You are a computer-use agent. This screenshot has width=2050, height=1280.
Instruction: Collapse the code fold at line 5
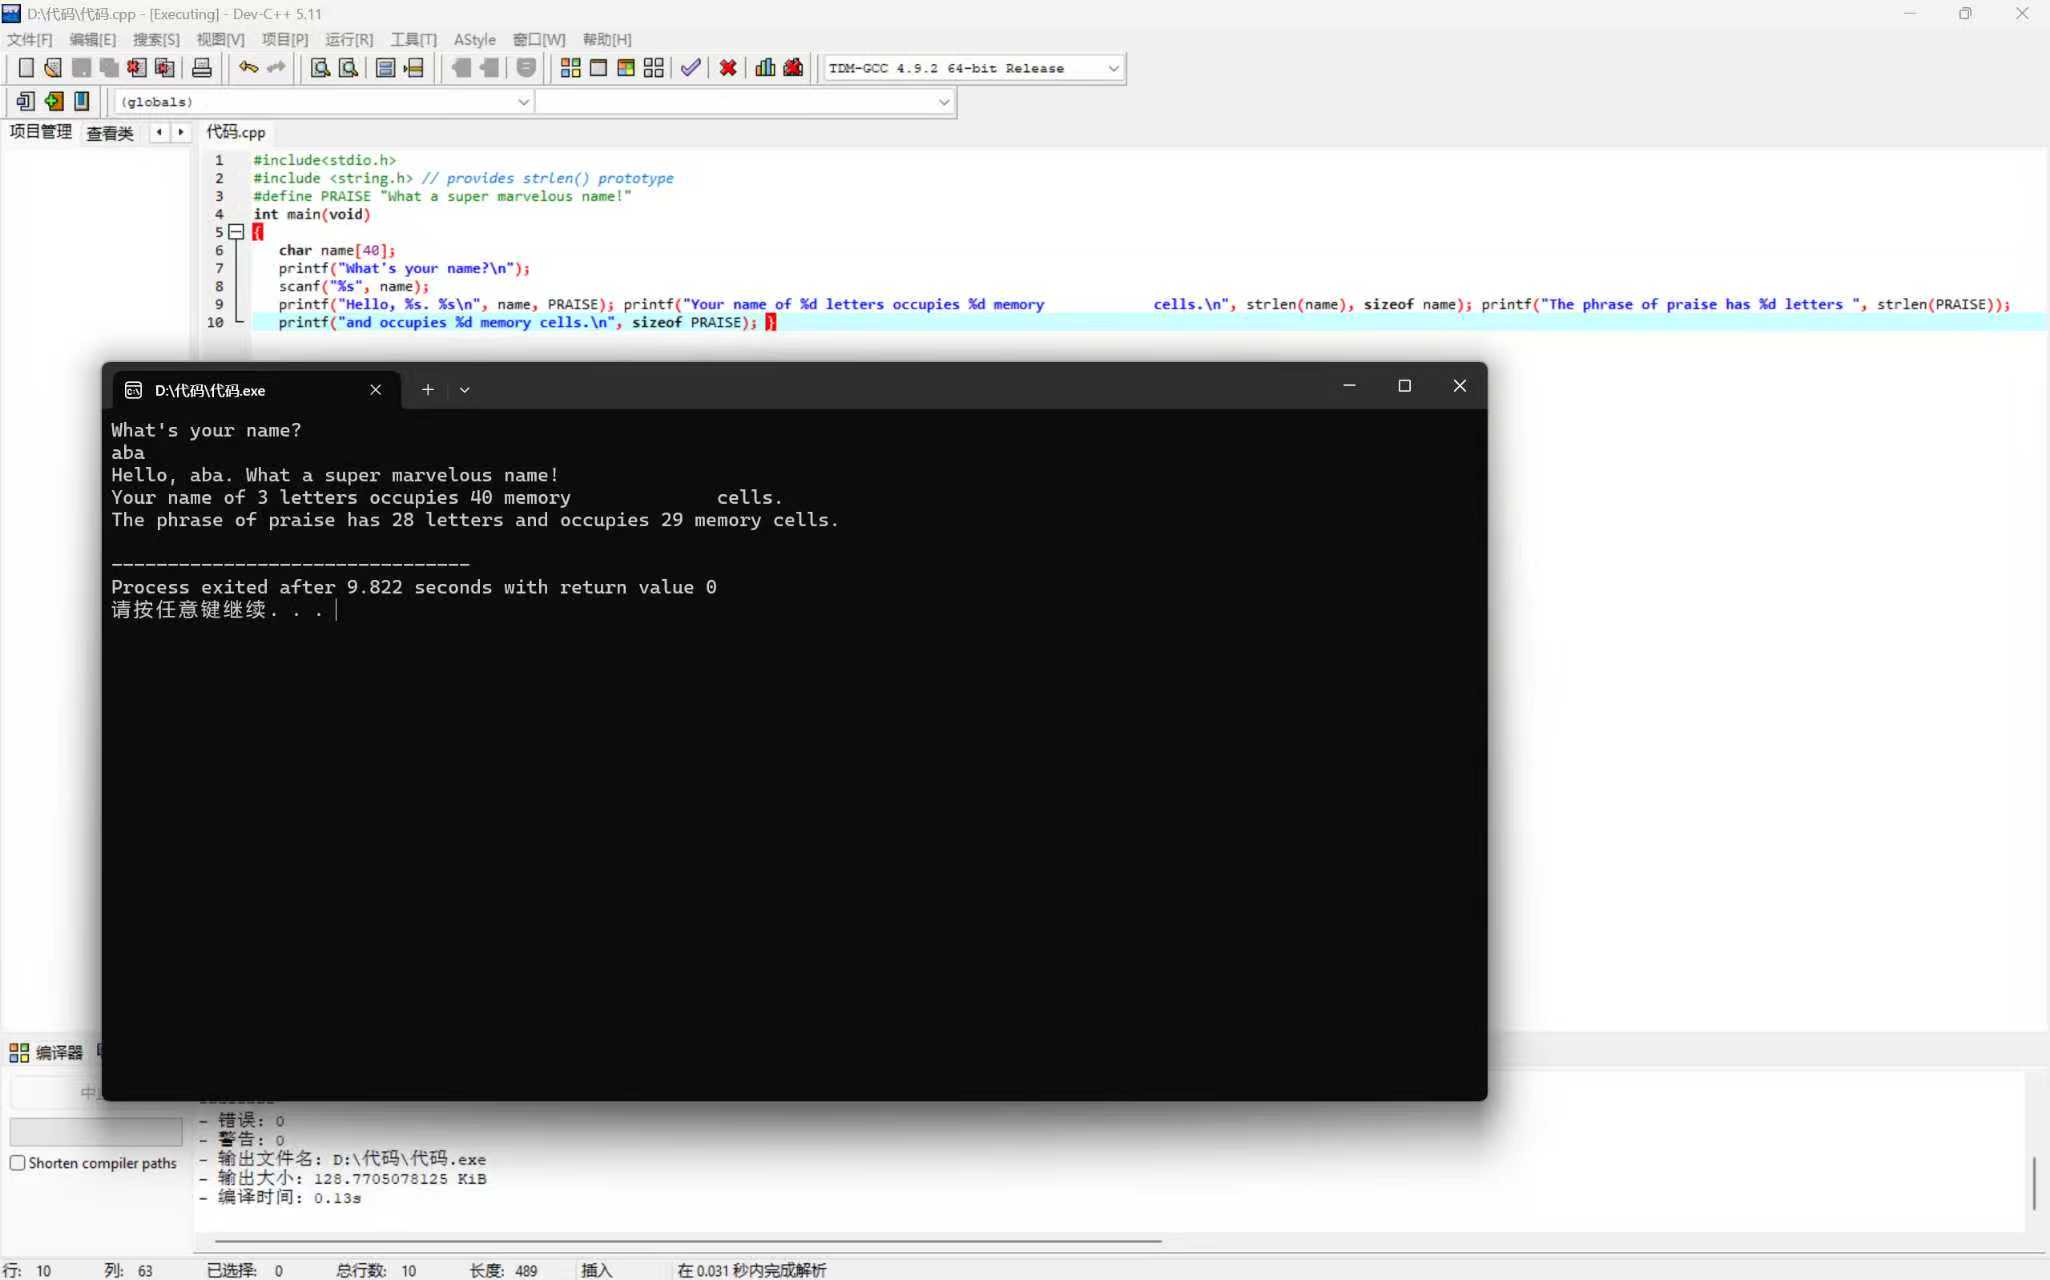pyautogui.click(x=236, y=232)
